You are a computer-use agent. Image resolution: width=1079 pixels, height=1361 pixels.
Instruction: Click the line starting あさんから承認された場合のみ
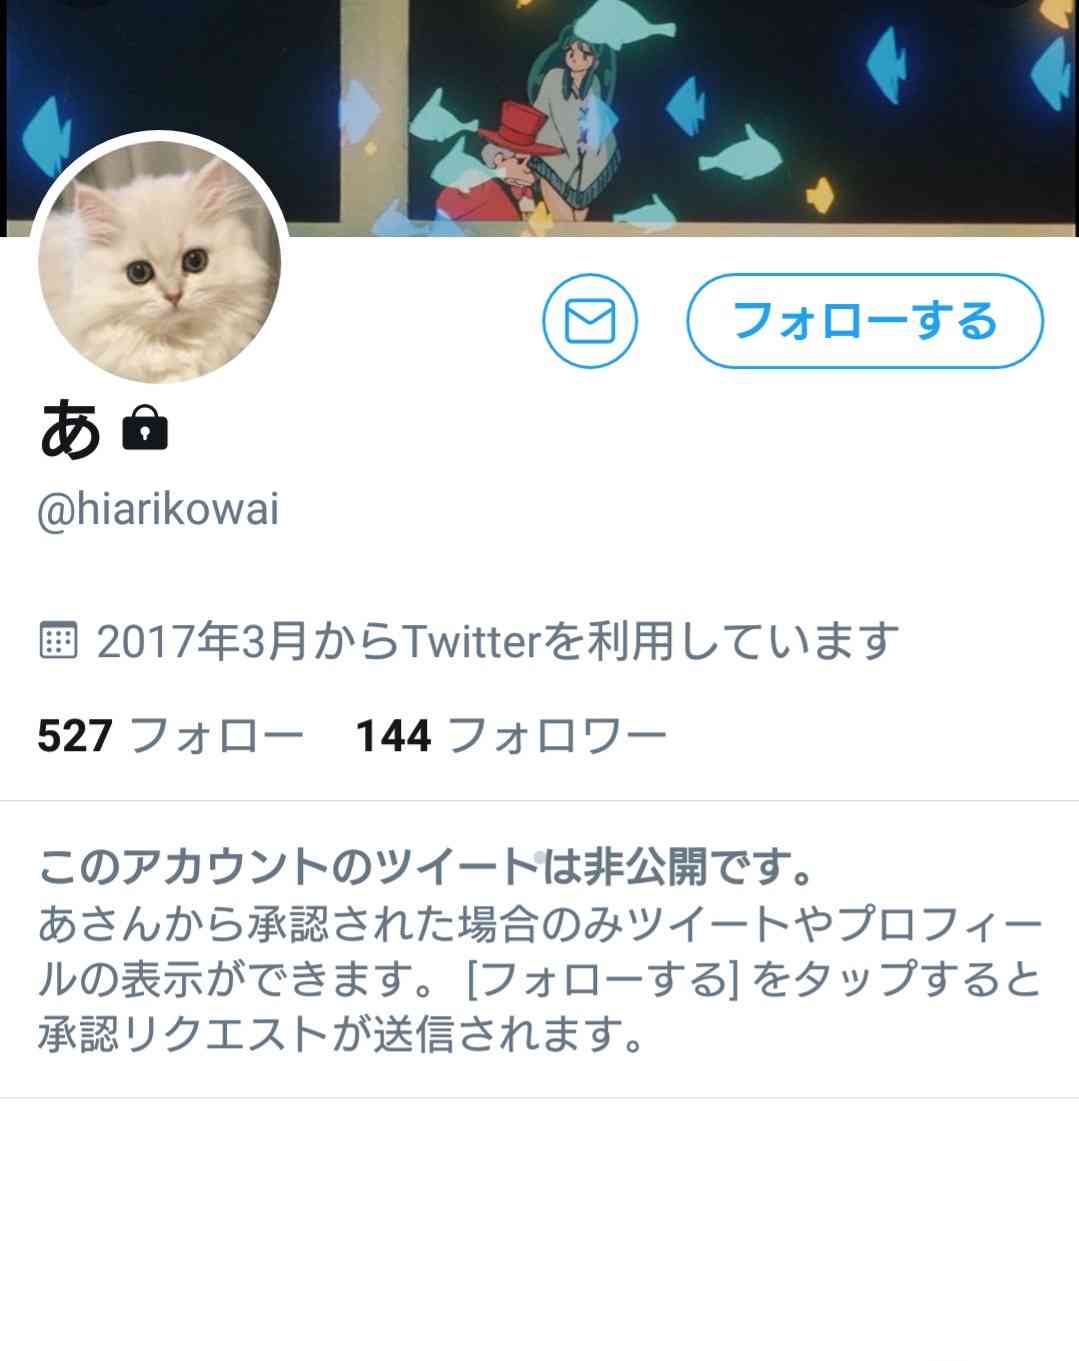point(540,925)
